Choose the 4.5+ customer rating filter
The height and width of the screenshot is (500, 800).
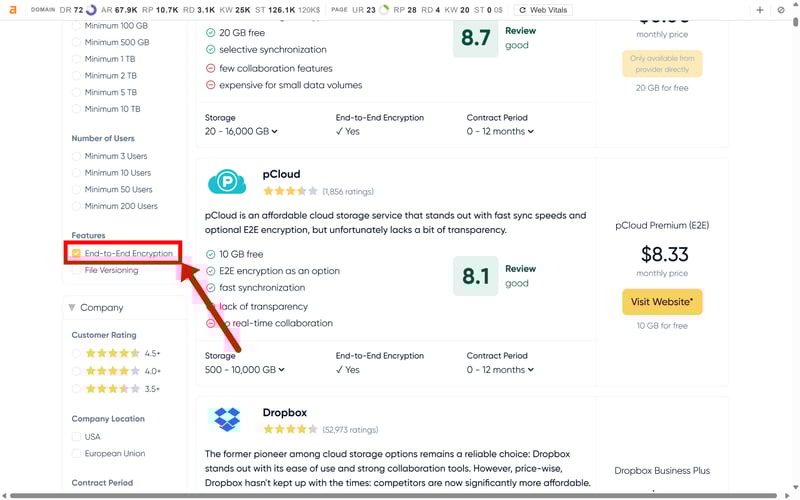pyautogui.click(x=77, y=353)
